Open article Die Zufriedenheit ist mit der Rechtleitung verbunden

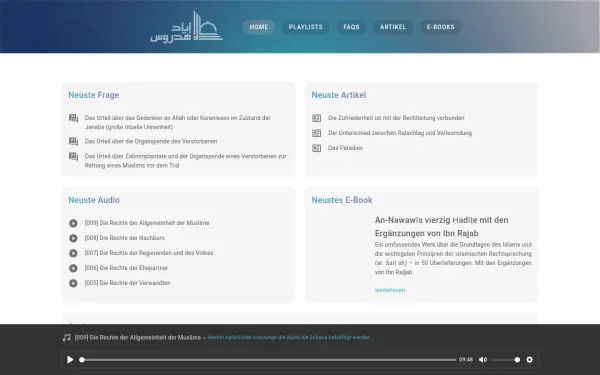(396, 118)
